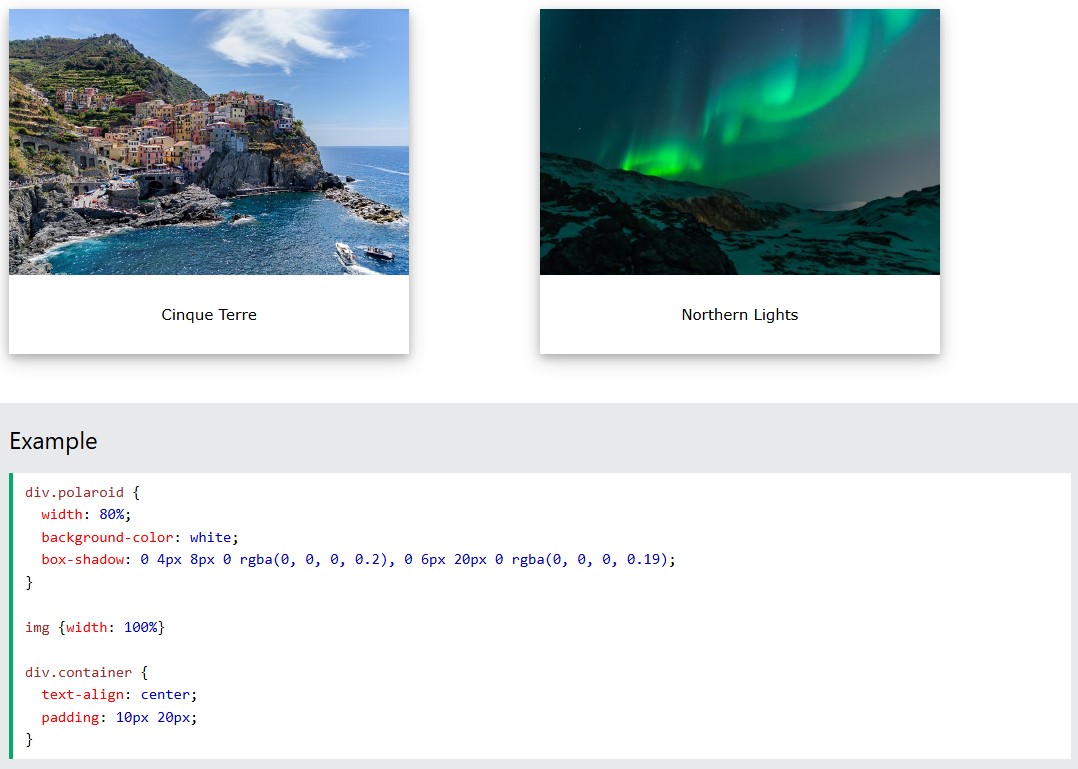Click the "width: 80%;" code line

pyautogui.click(x=86, y=515)
